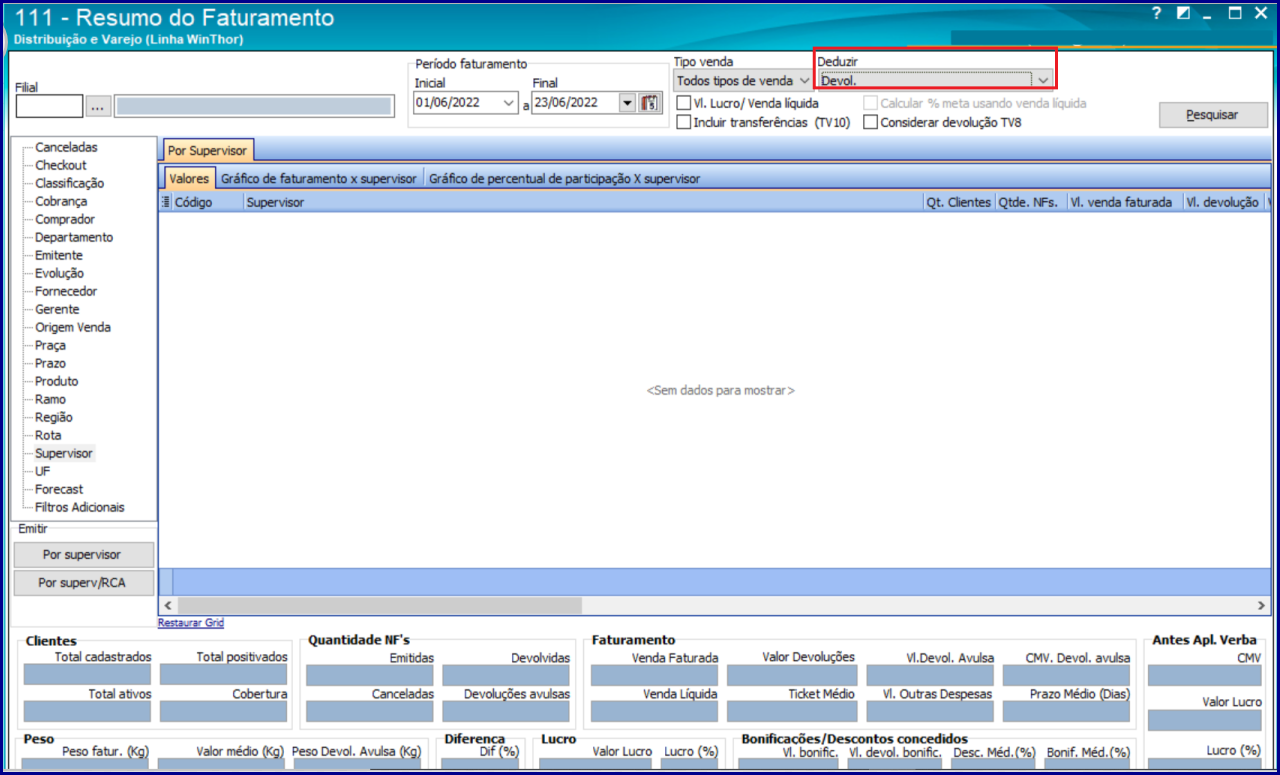The image size is (1280, 775).
Task: Select Evolução in the tree
Action: 59,273
